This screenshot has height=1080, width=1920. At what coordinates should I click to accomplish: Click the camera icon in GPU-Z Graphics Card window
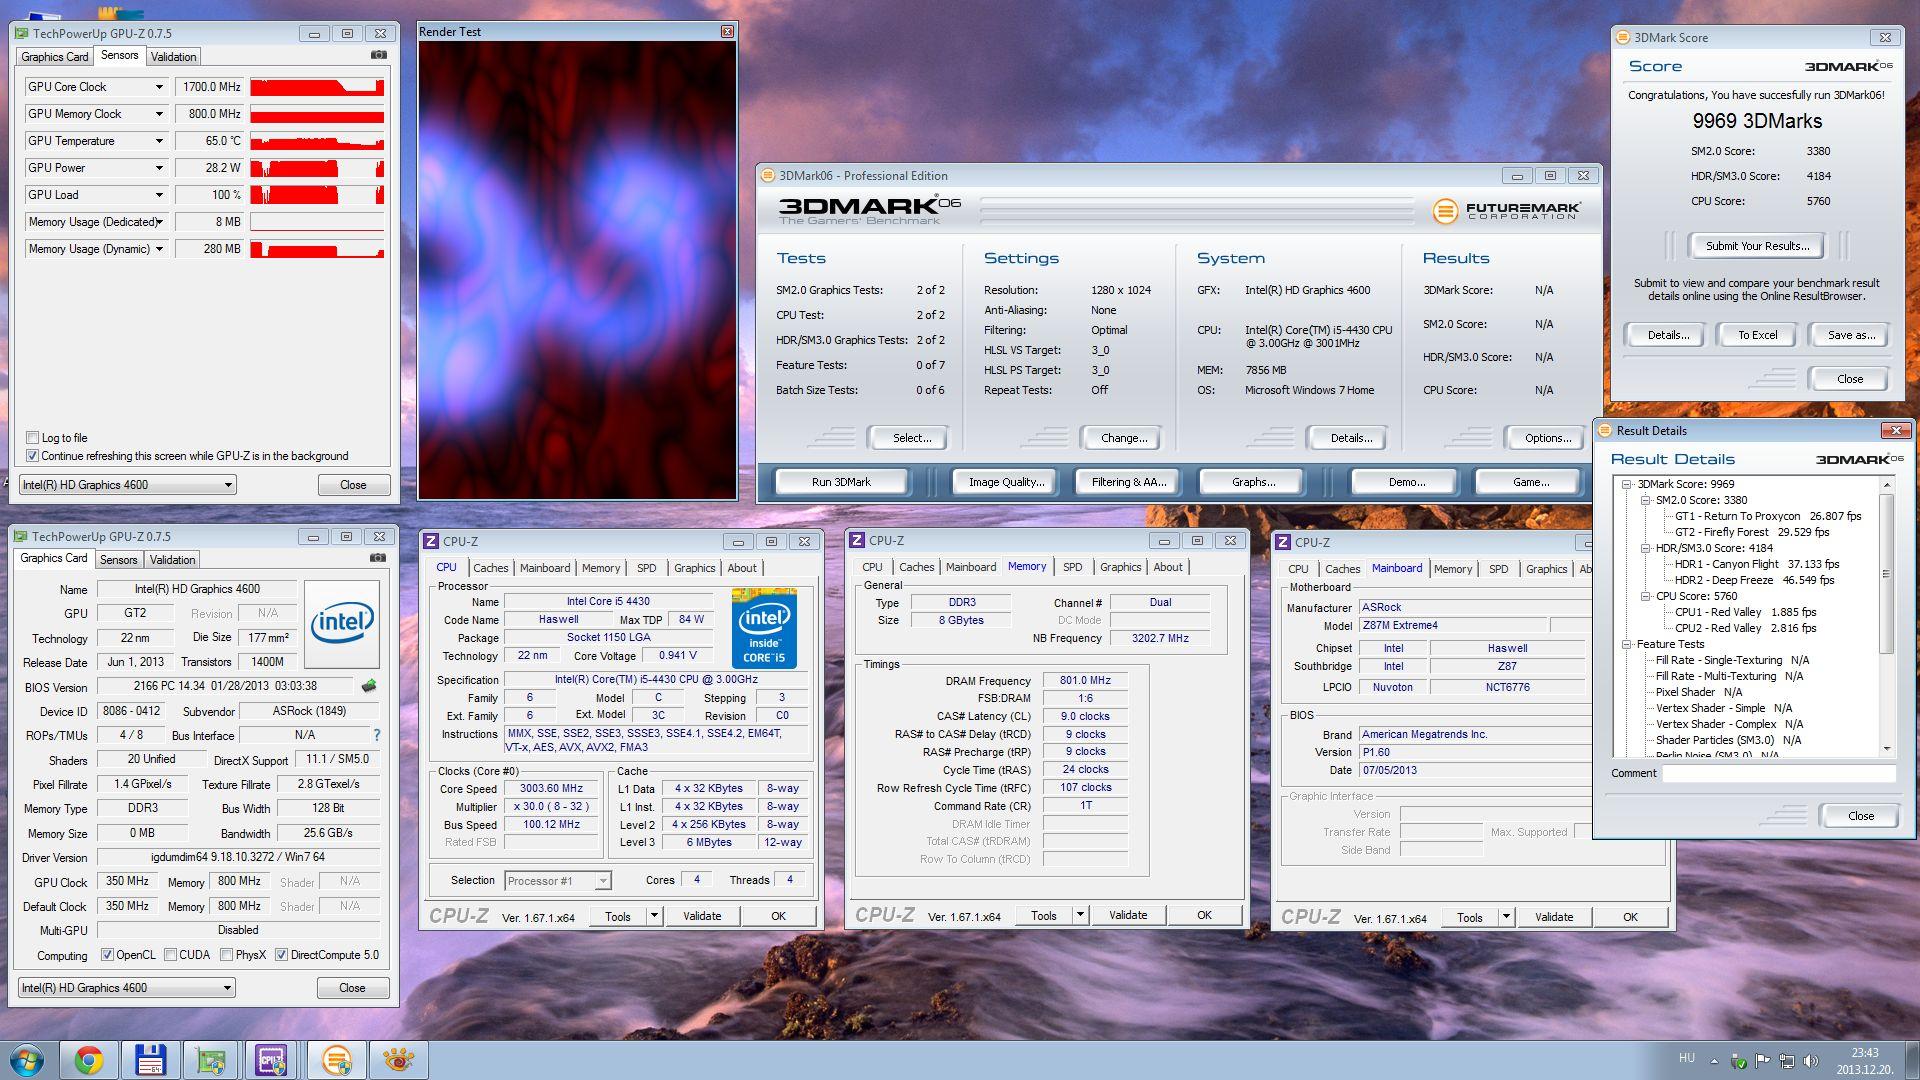pyautogui.click(x=378, y=558)
